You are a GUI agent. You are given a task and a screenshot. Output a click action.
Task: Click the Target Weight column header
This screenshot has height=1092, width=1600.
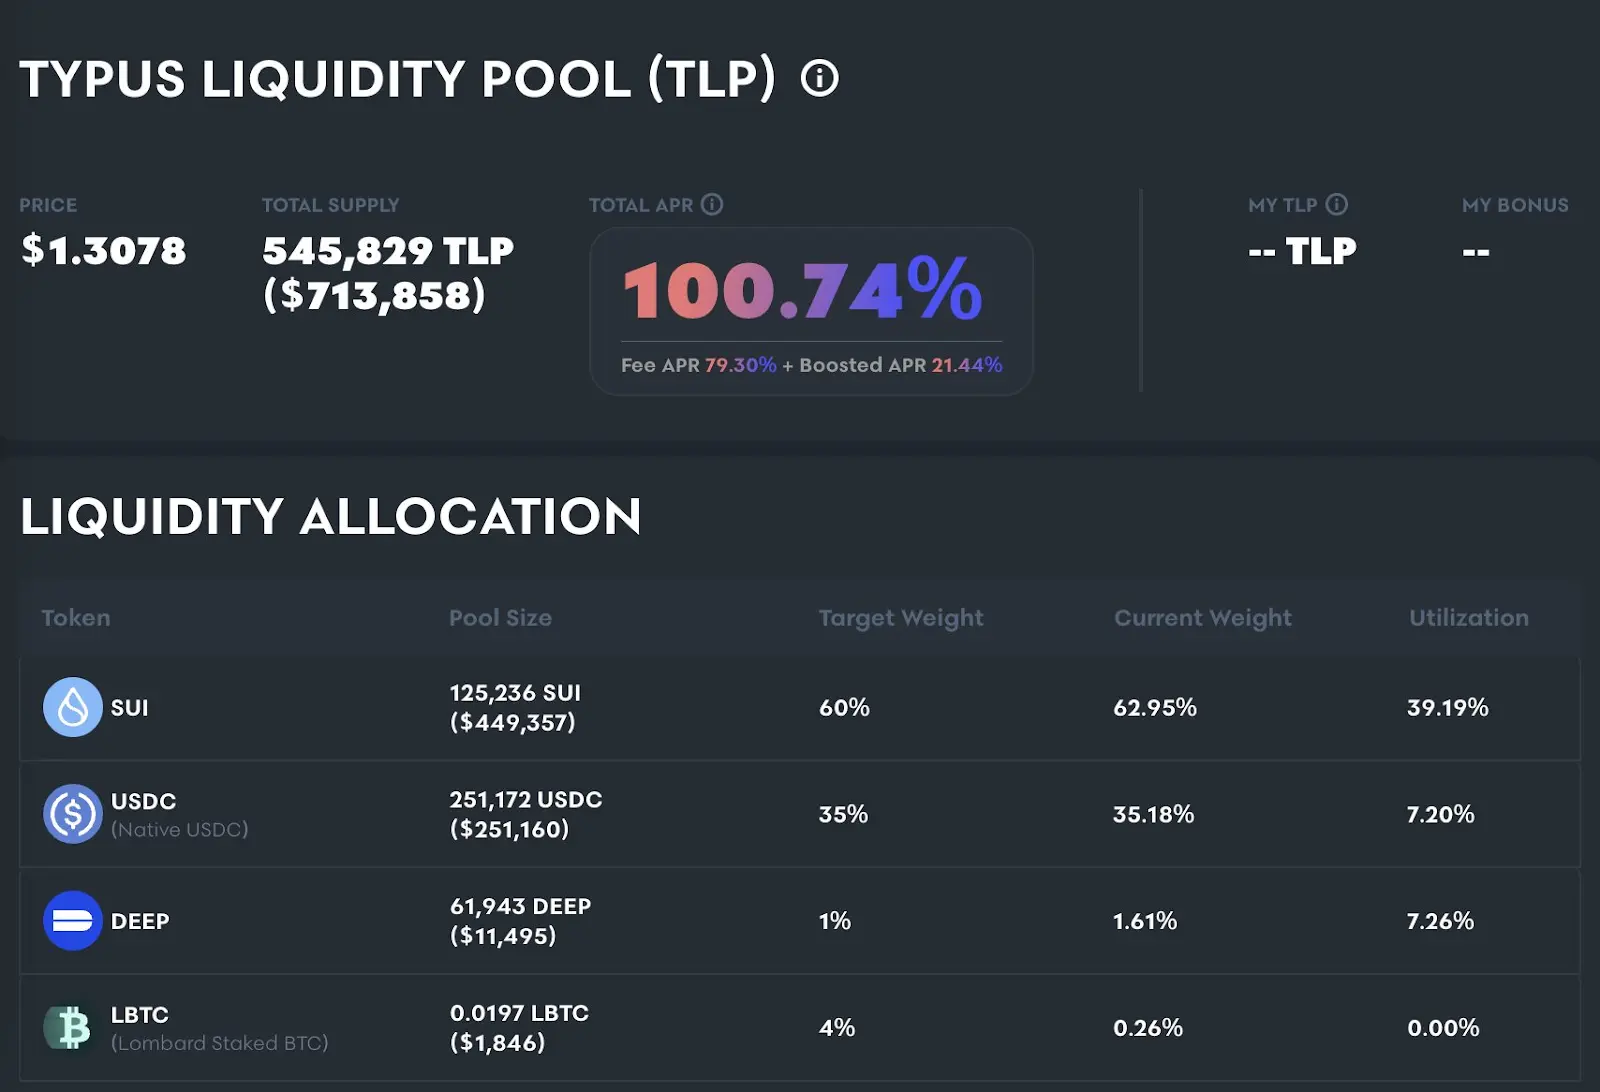coord(901,618)
